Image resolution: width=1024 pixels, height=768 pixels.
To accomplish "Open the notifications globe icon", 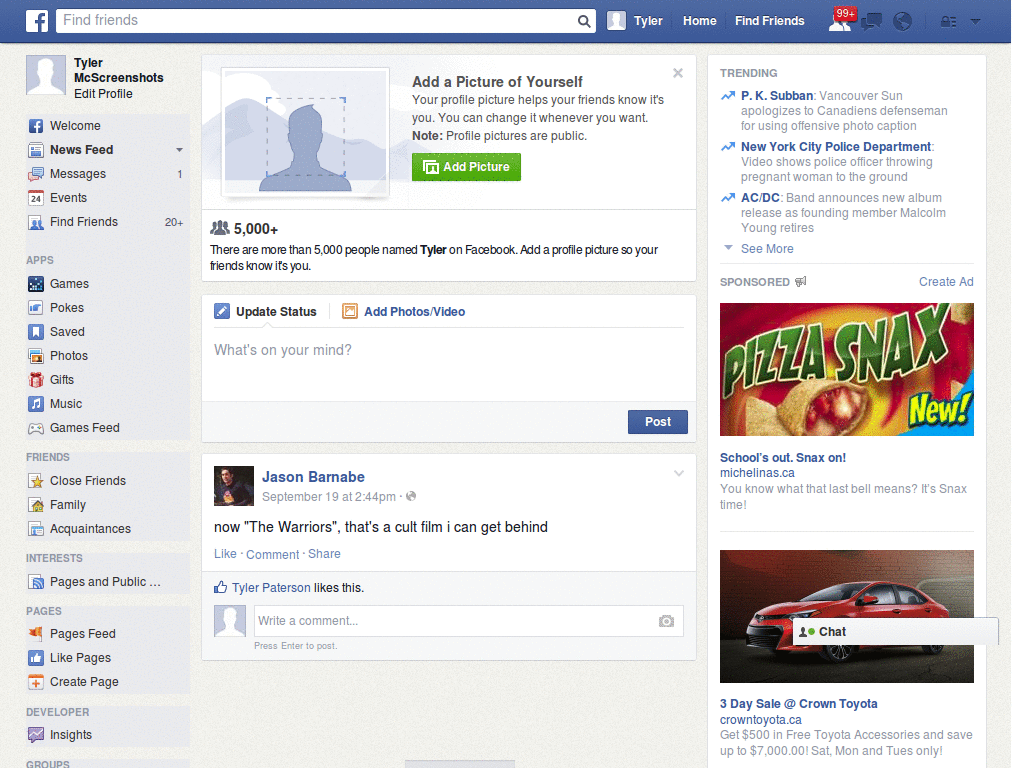I will coord(903,22).
